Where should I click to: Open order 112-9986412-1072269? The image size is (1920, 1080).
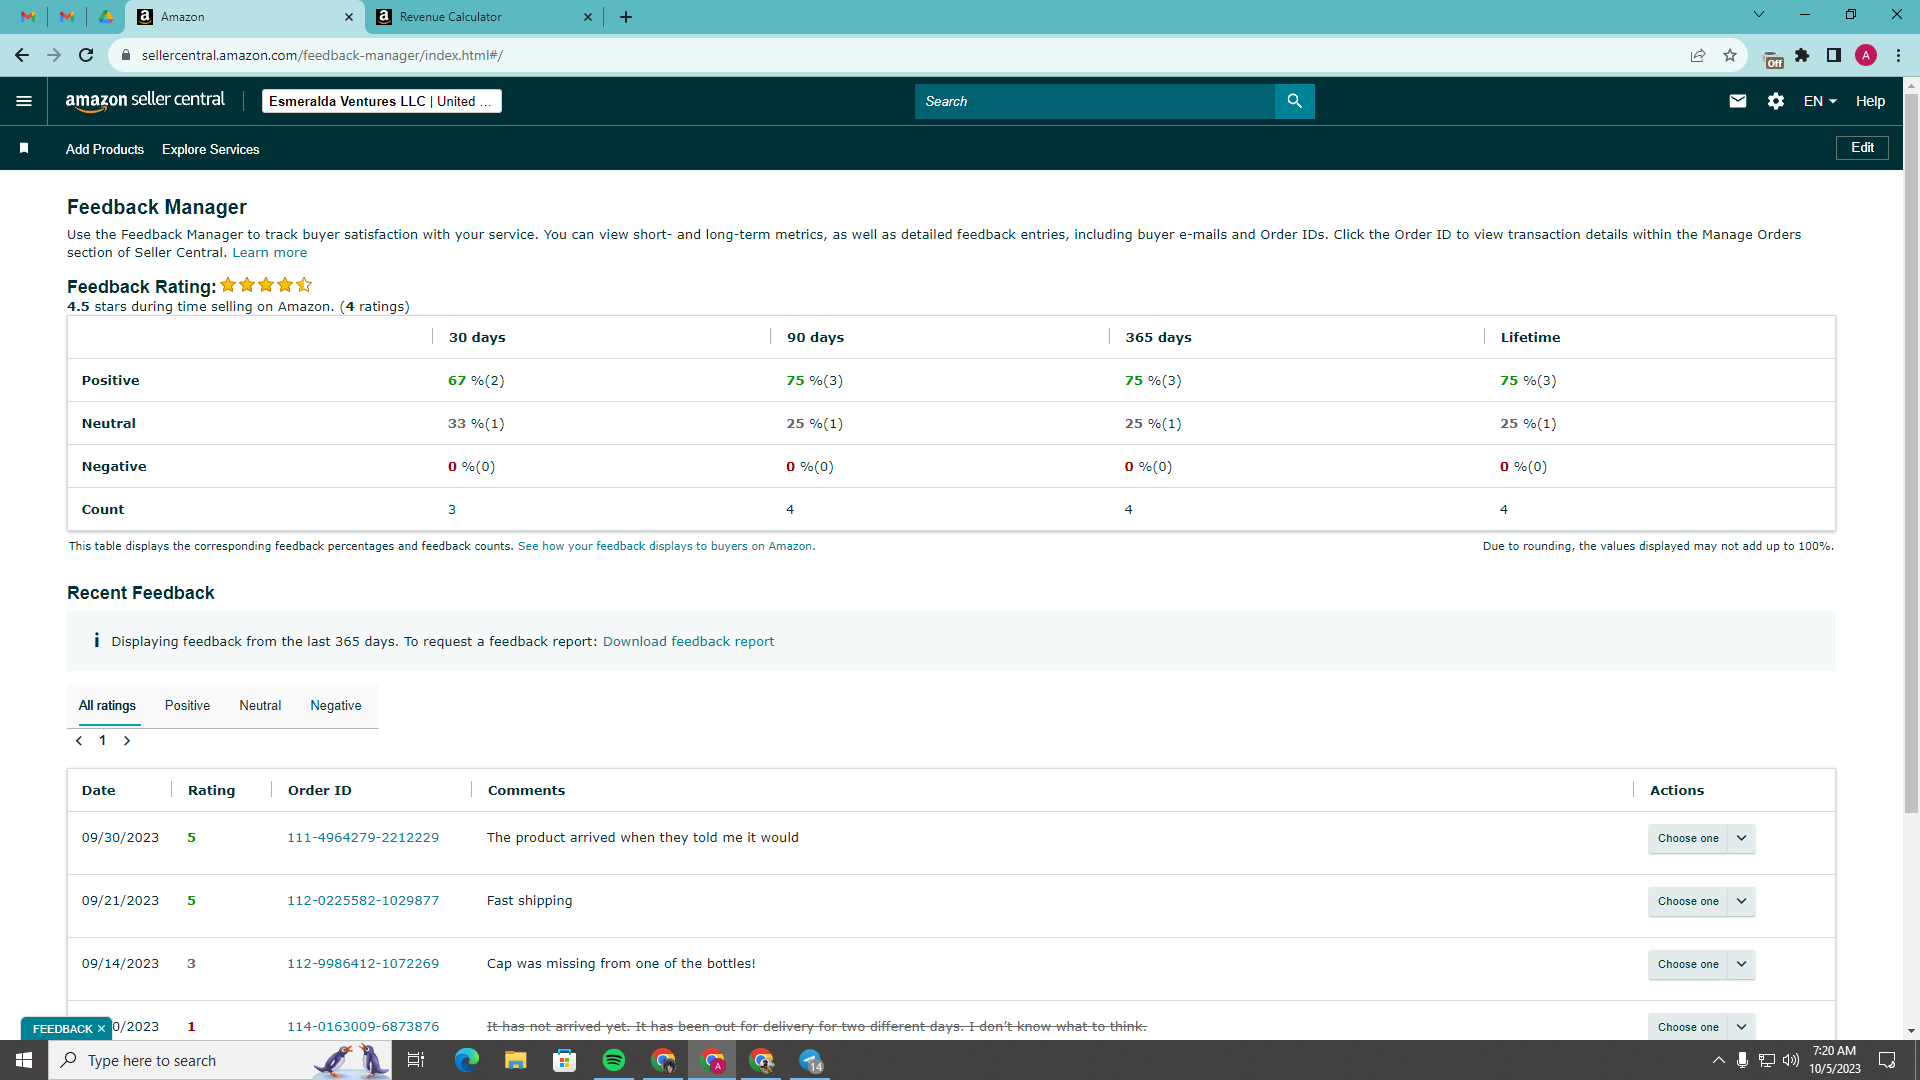point(363,964)
